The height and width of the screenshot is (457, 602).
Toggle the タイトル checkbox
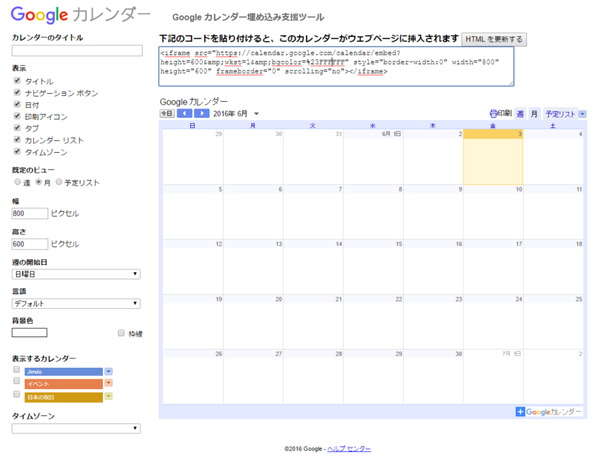pyautogui.click(x=17, y=81)
